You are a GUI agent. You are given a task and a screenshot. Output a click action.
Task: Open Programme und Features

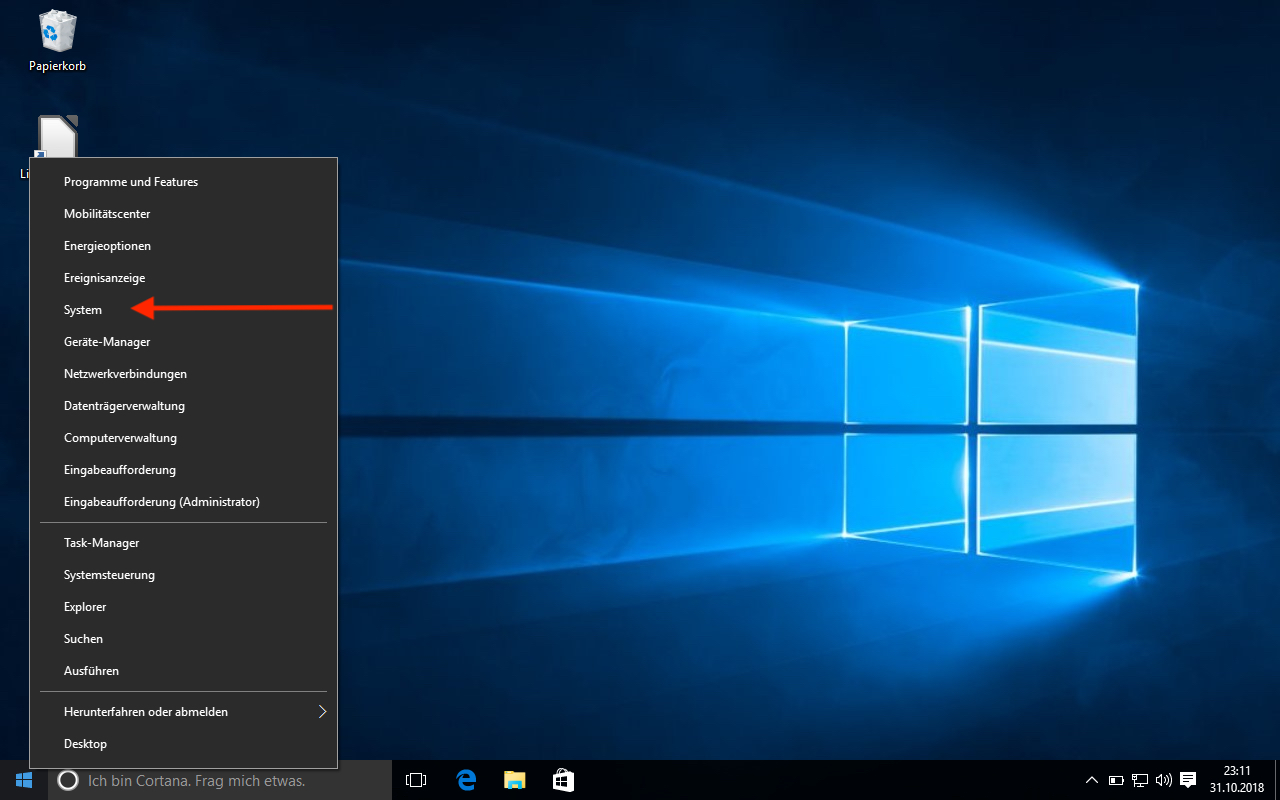(183, 182)
